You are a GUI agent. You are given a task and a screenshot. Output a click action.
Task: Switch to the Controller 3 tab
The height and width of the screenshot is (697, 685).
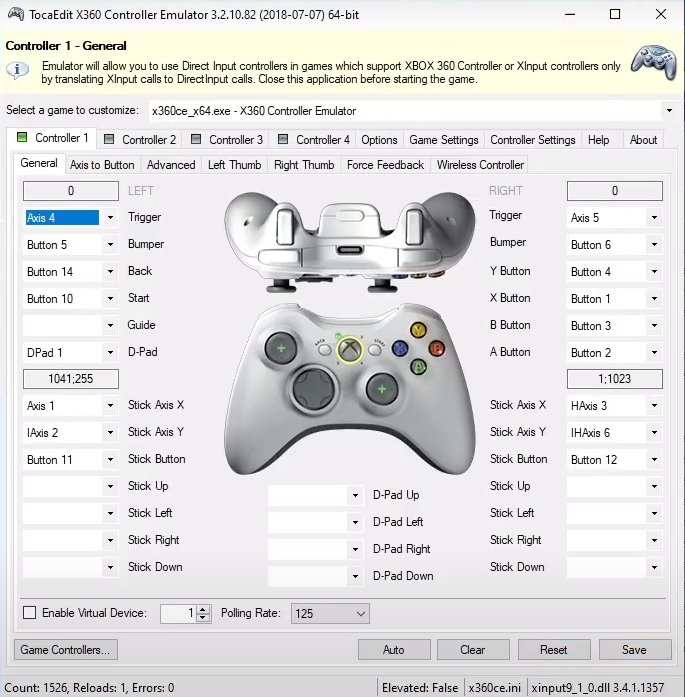click(x=227, y=140)
